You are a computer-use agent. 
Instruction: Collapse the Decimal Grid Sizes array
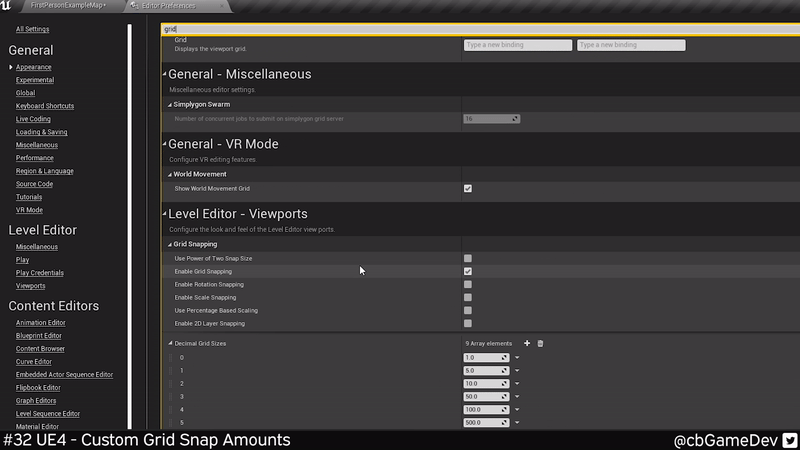[169, 343]
